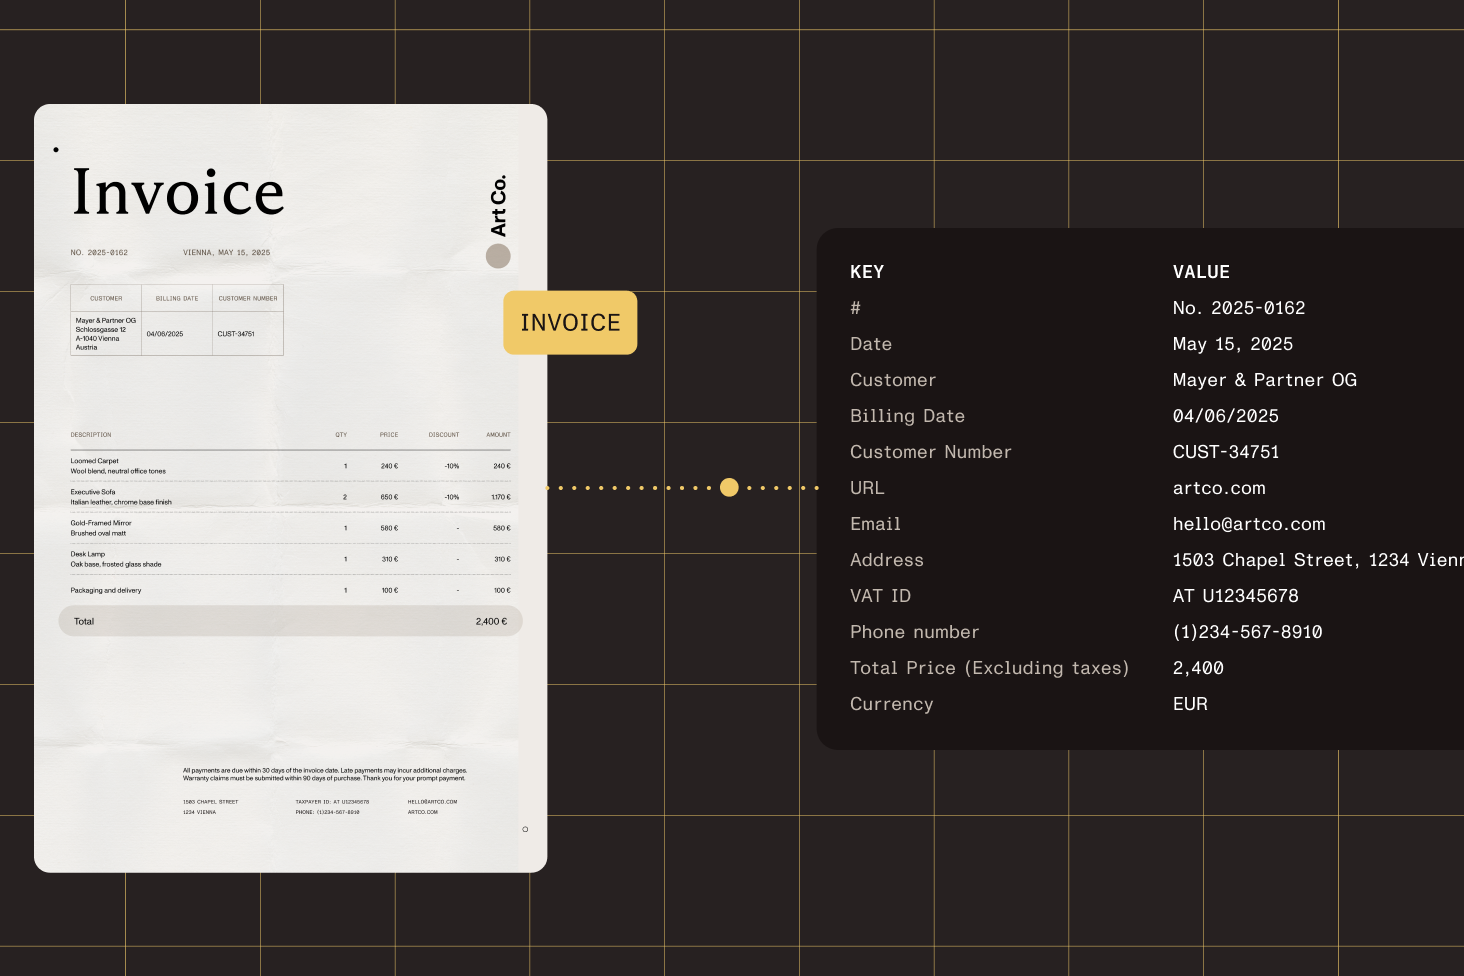
Task: Click the large Invoice heading
Action: click(178, 192)
